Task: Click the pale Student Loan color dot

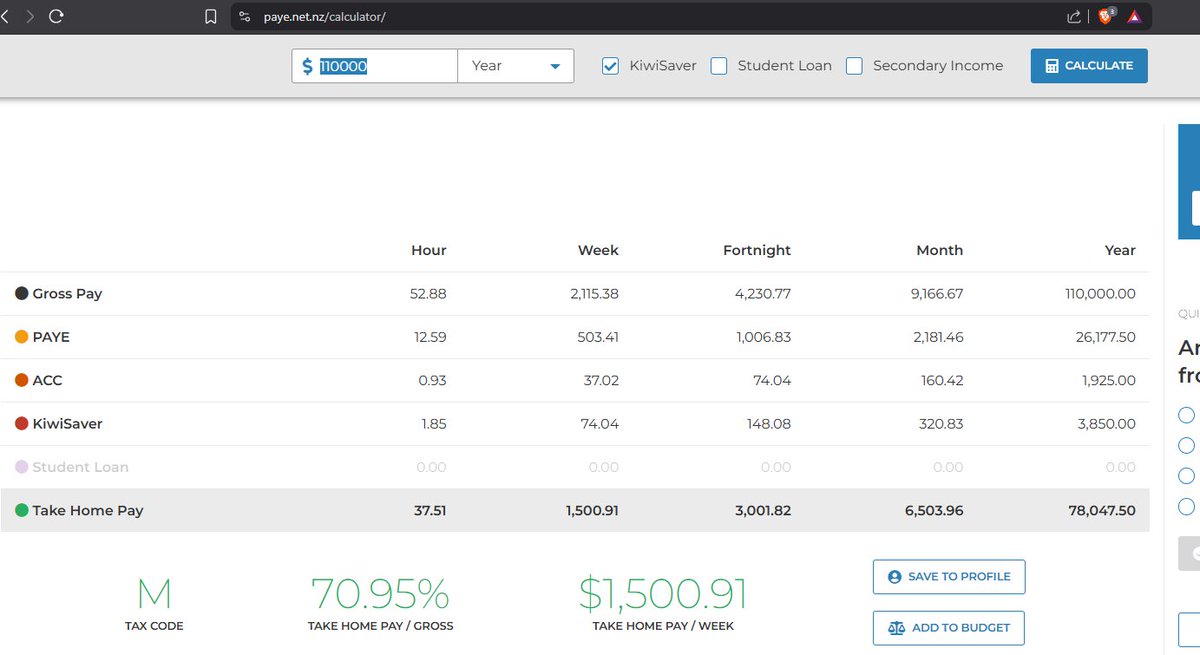Action: [22, 467]
